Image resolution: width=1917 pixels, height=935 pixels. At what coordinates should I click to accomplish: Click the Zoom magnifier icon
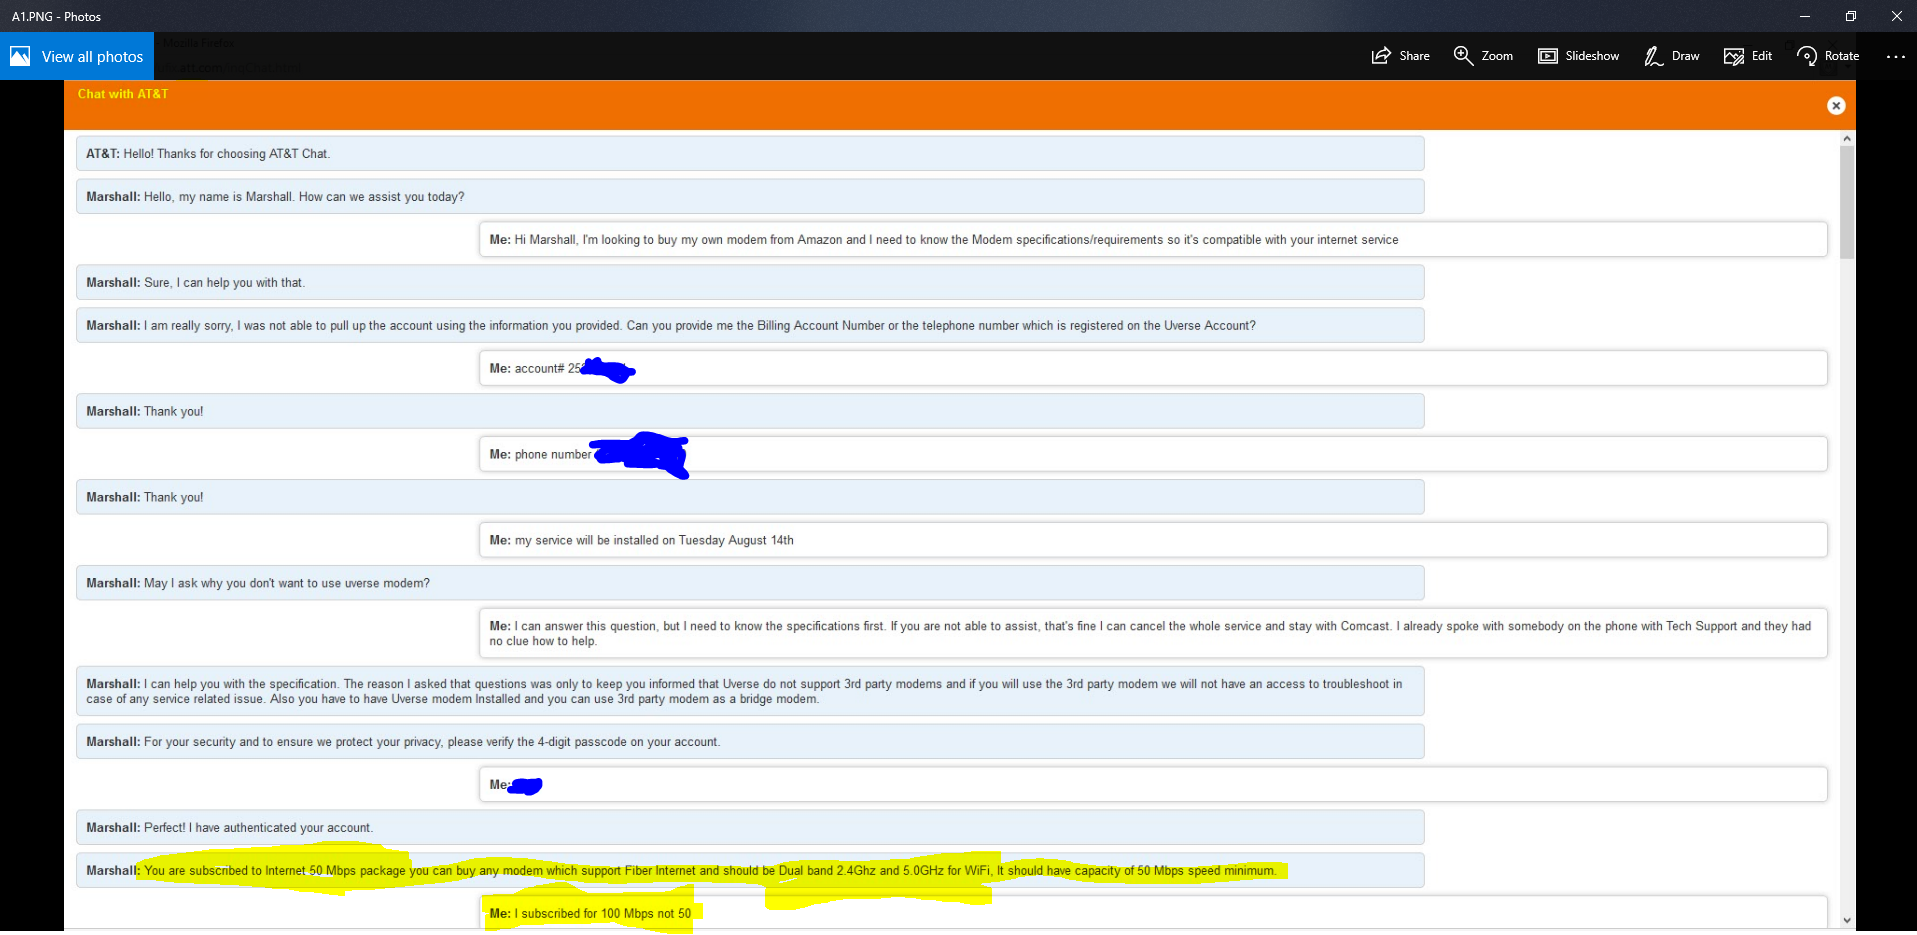pyautogui.click(x=1463, y=56)
